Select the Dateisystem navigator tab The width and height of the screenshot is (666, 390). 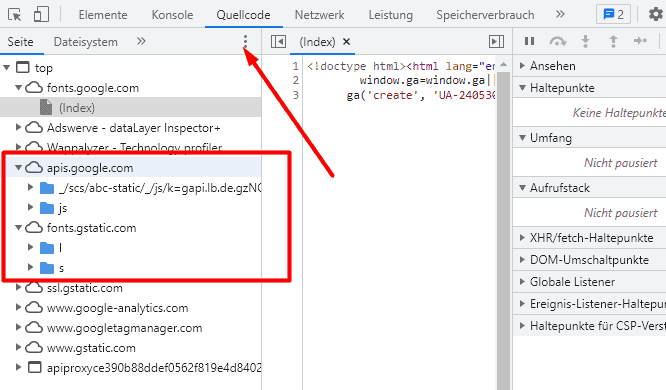click(x=85, y=42)
